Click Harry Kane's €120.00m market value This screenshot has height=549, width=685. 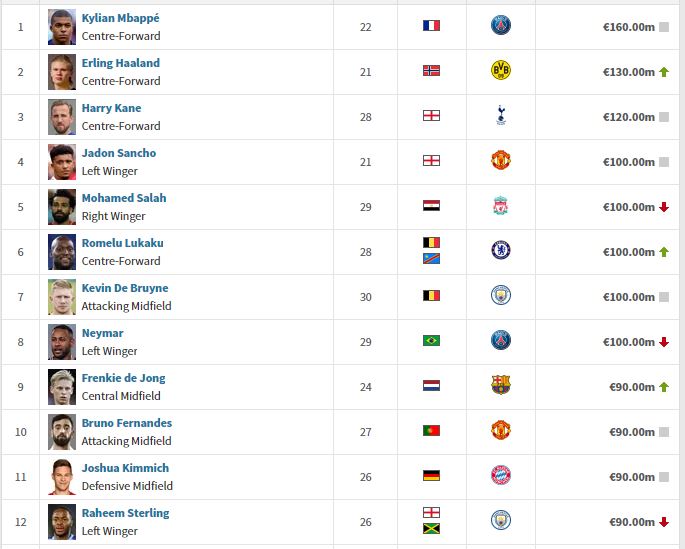[629, 117]
